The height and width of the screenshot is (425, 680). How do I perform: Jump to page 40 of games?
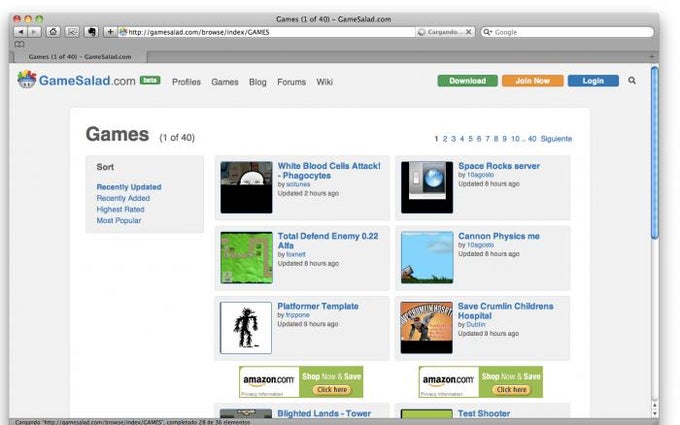532,139
